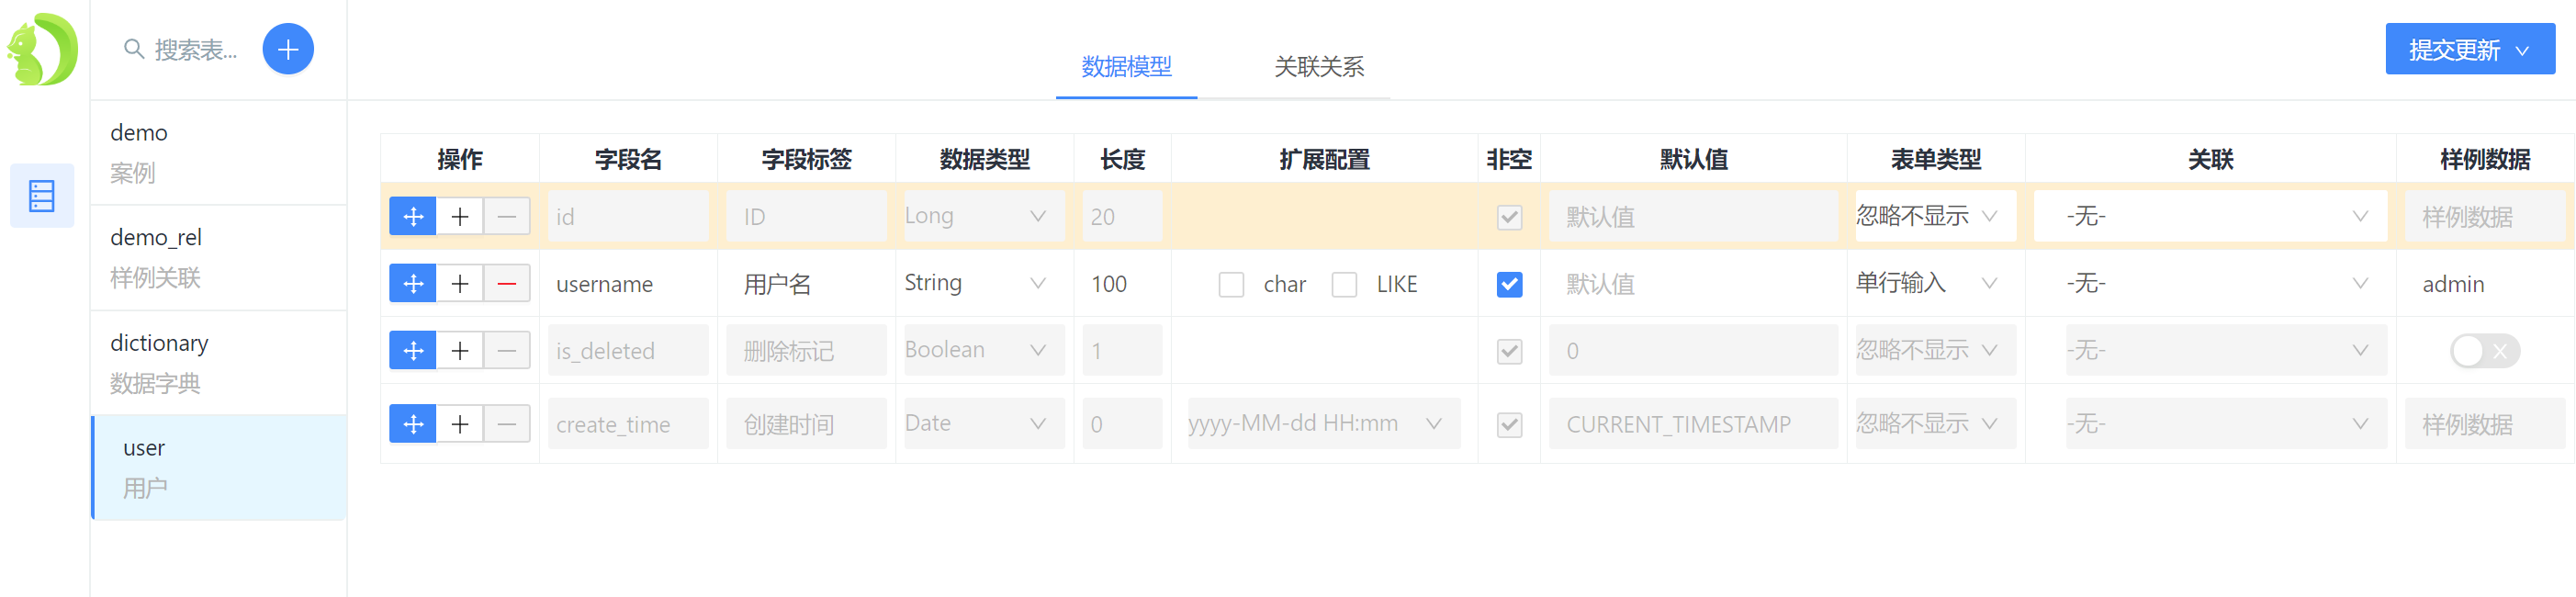Click not-null checkbox on is_deleted row
The image size is (2576, 597).
click(1509, 351)
